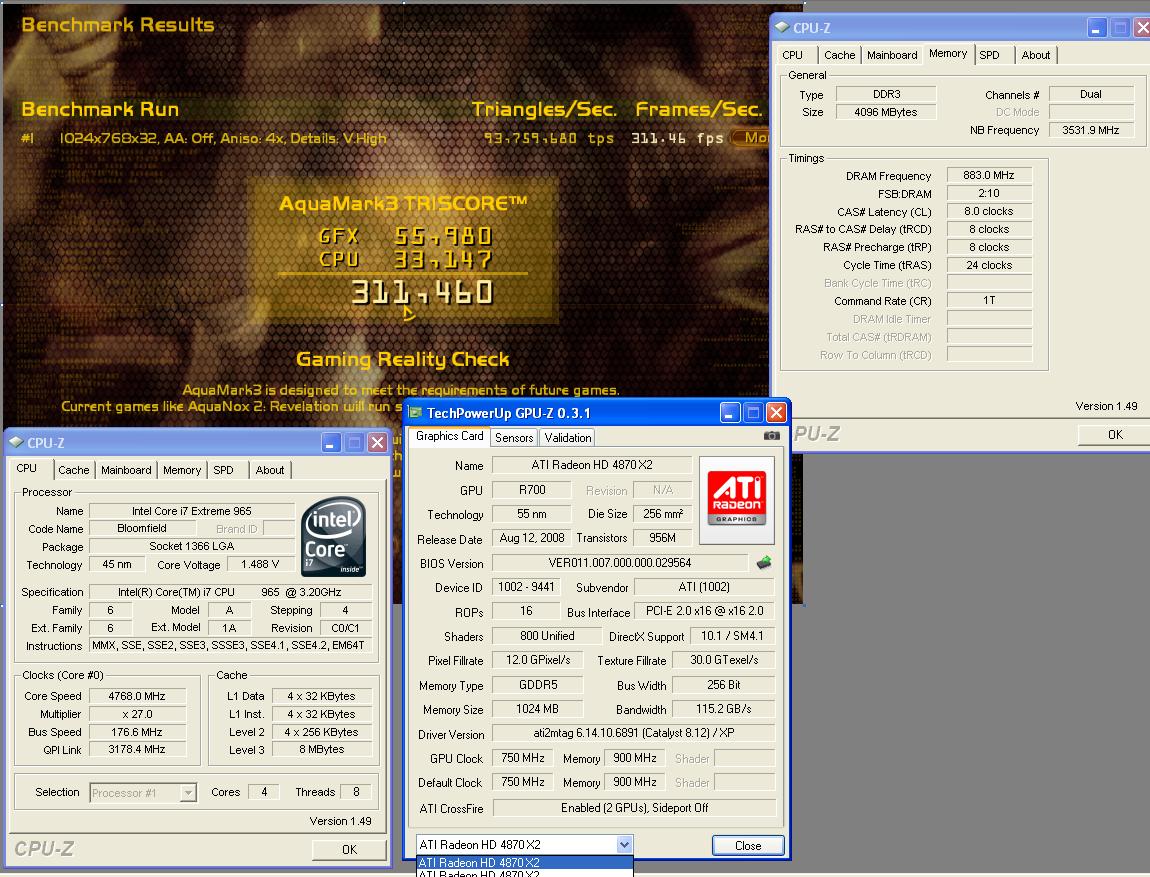Open Memory tab in lower CPU-Z window

182,470
